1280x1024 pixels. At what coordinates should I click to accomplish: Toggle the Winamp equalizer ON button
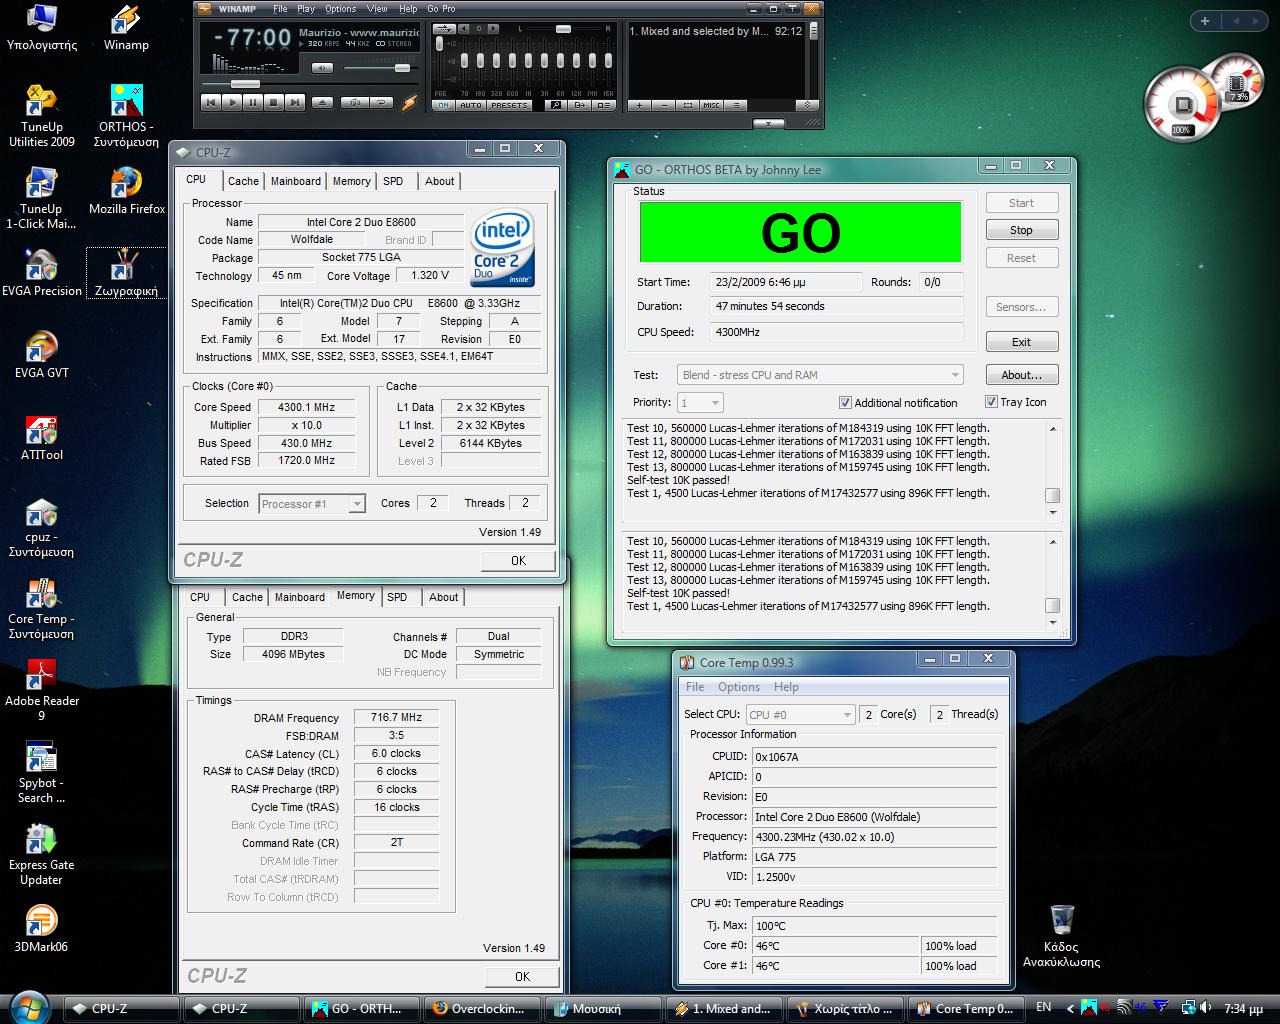click(x=443, y=105)
